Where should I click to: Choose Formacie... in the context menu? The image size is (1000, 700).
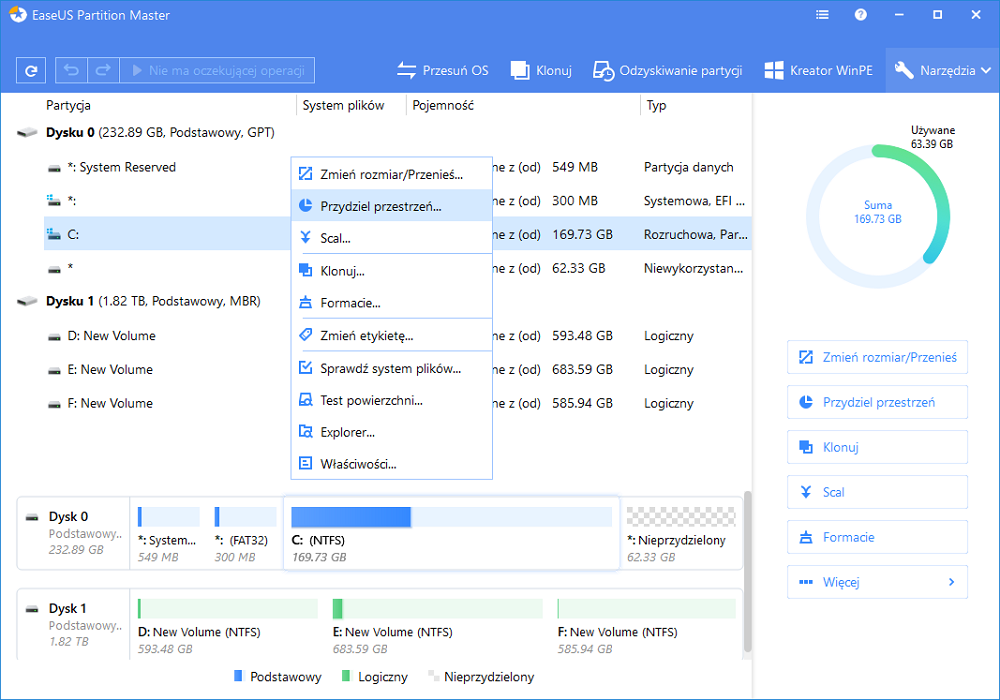(392, 302)
